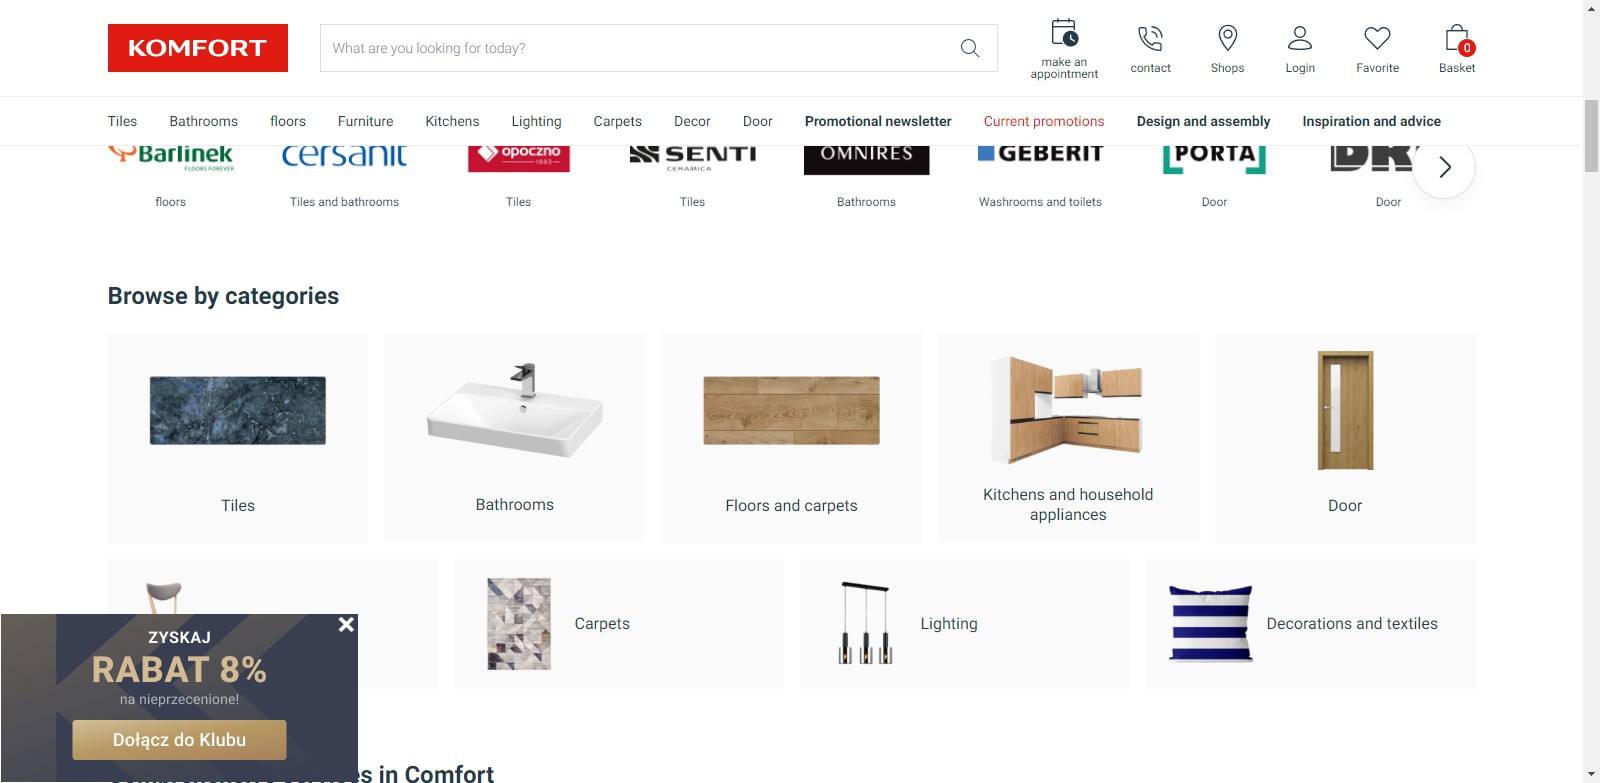
Task: Open the Furniture navigation menu
Action: (x=365, y=121)
